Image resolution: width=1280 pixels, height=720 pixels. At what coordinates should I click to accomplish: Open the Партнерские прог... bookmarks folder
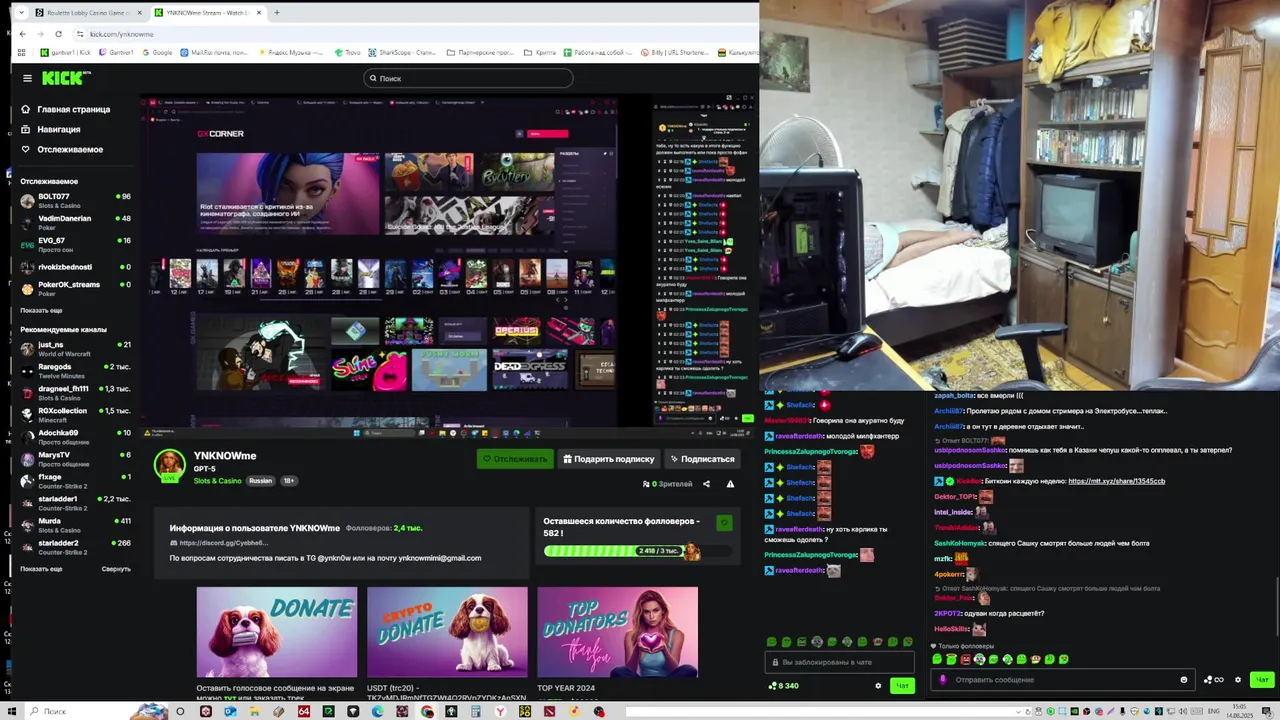pos(480,52)
